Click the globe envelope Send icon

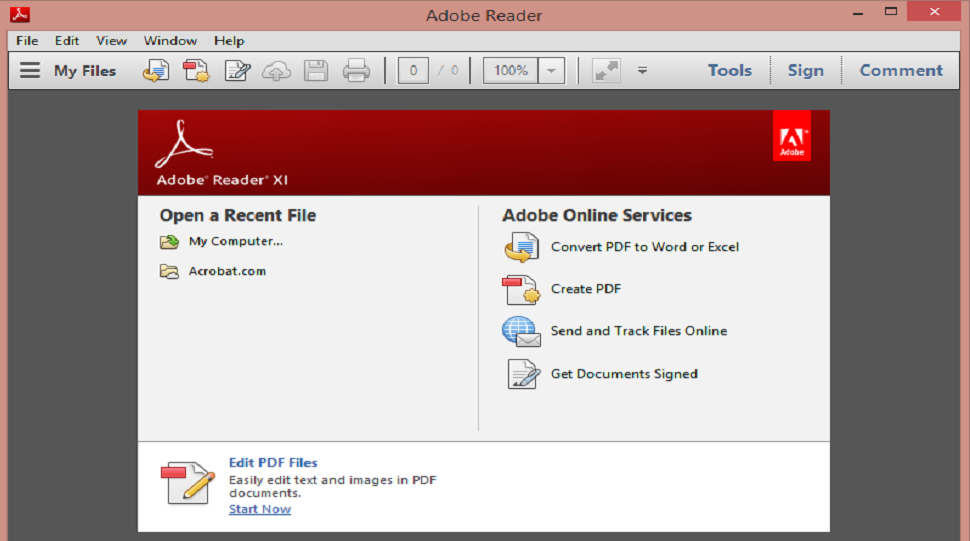coord(521,331)
